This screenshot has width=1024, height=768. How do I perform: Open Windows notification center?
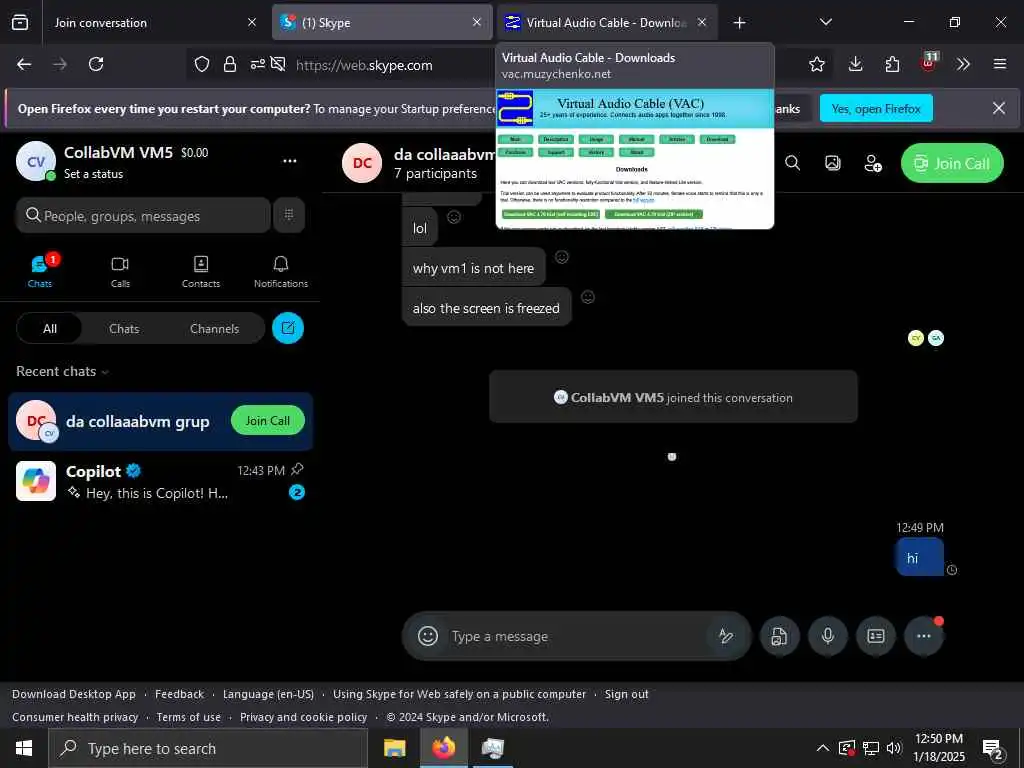click(x=993, y=750)
